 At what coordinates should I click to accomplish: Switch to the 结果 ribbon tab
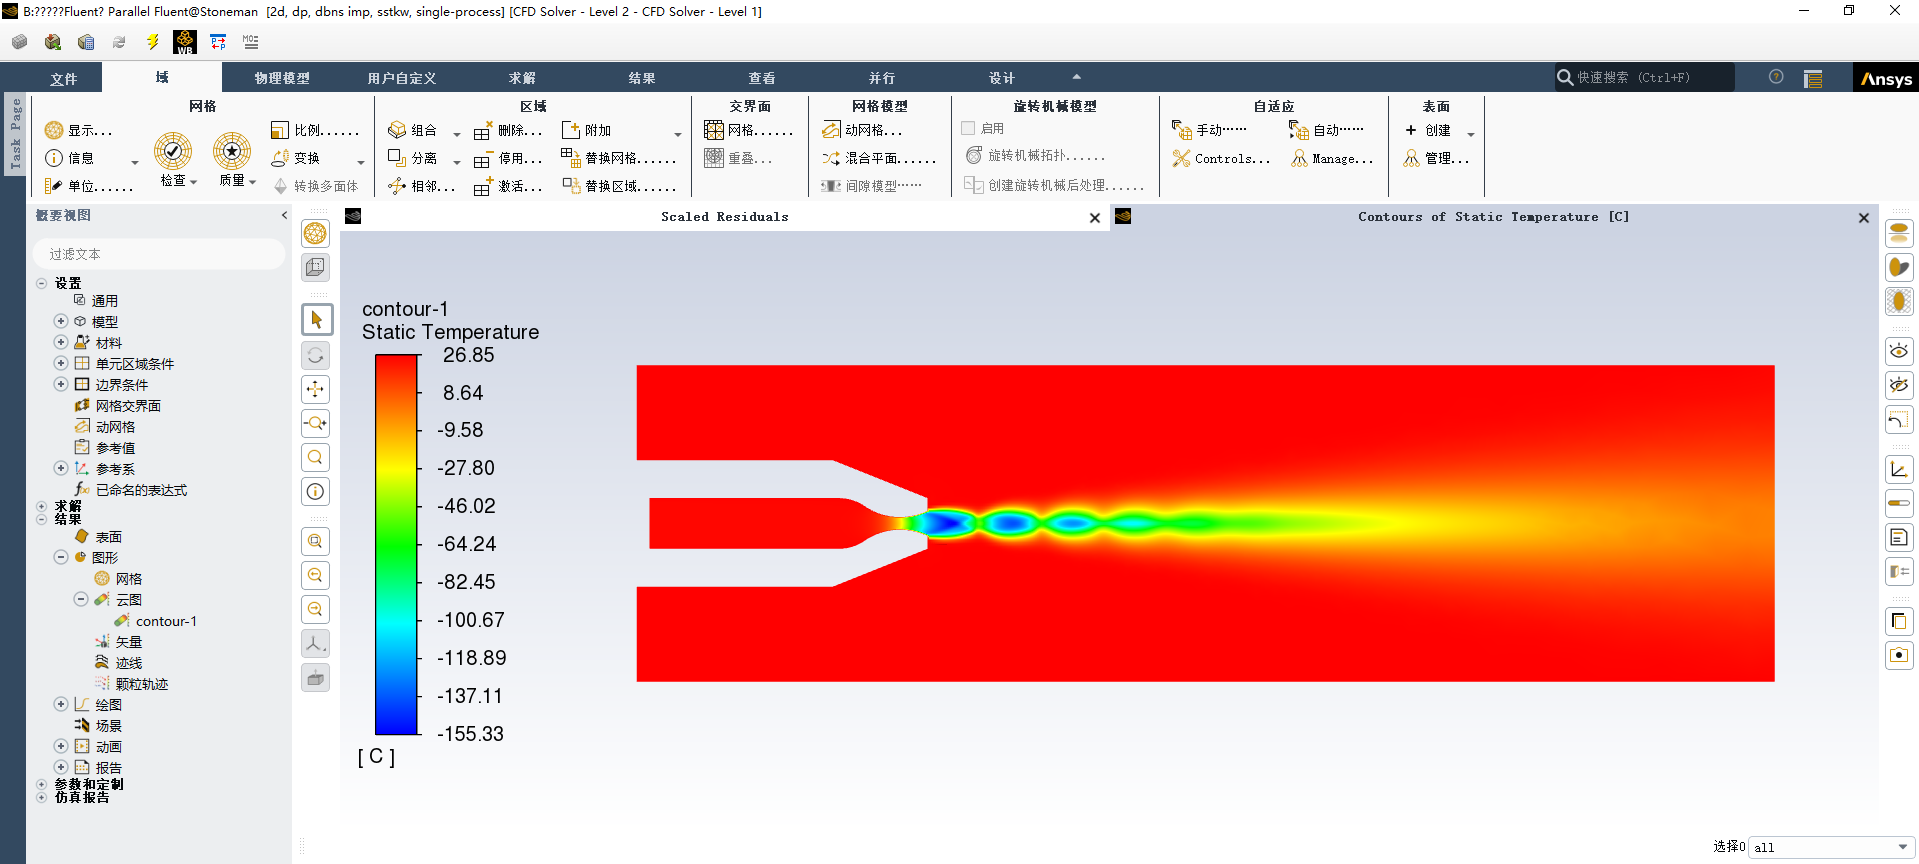642,78
